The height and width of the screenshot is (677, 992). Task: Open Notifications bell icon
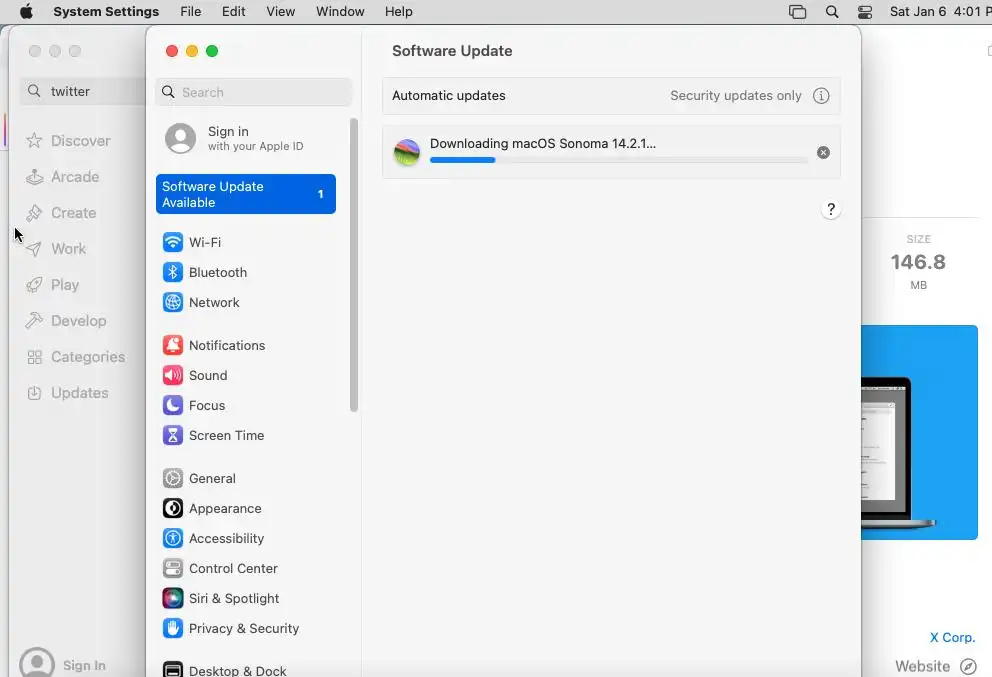pos(173,345)
